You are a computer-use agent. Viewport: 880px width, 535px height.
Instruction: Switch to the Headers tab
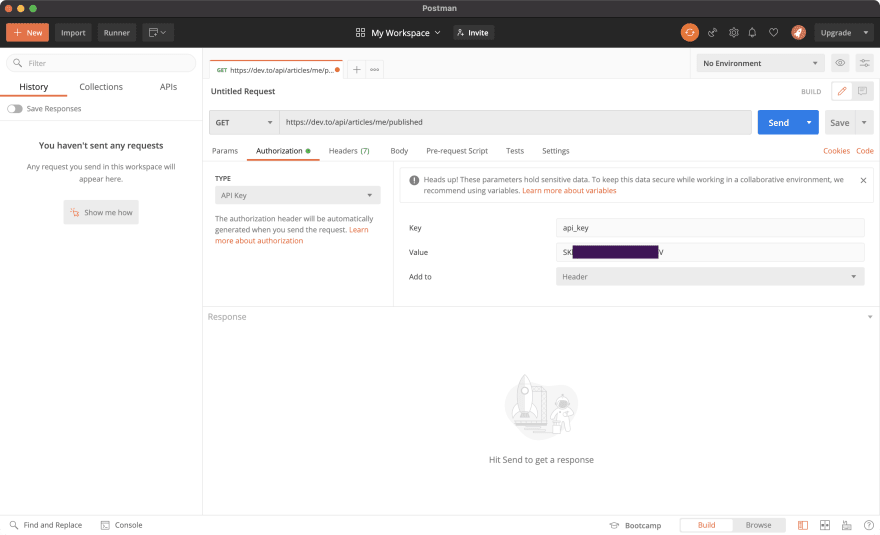click(349, 151)
